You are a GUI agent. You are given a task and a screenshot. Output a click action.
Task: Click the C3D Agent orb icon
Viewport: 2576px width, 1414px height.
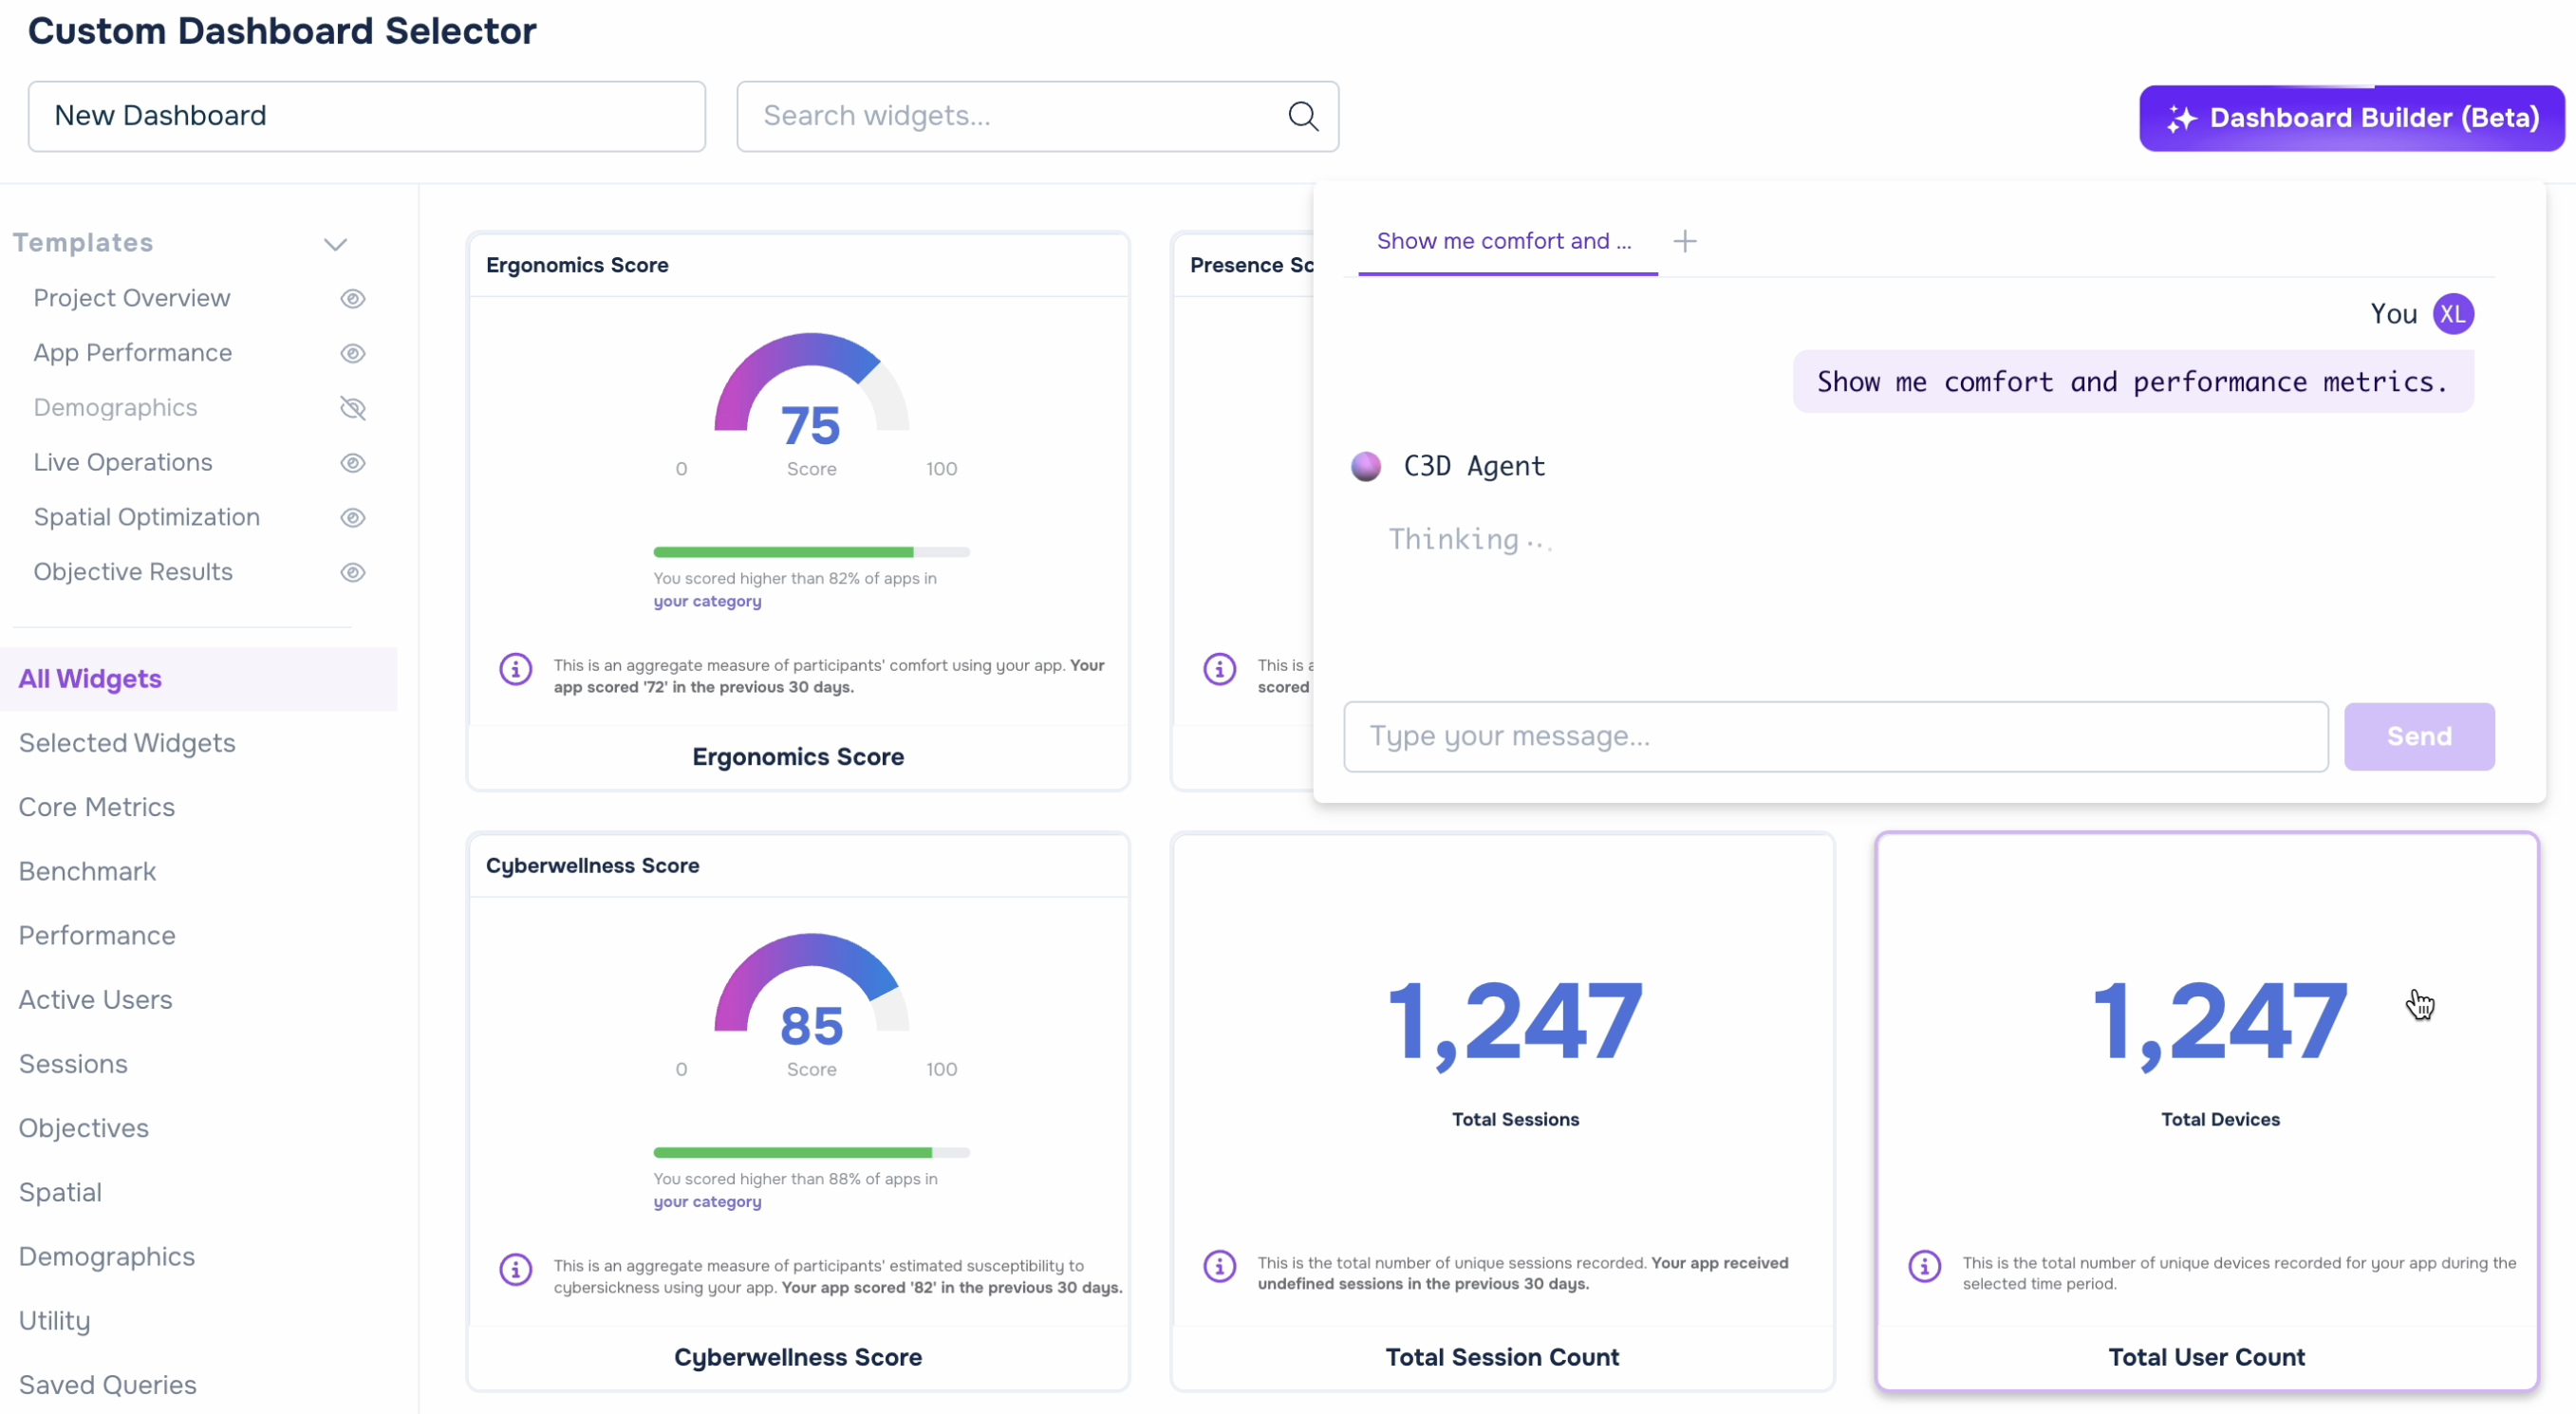coord(1366,466)
